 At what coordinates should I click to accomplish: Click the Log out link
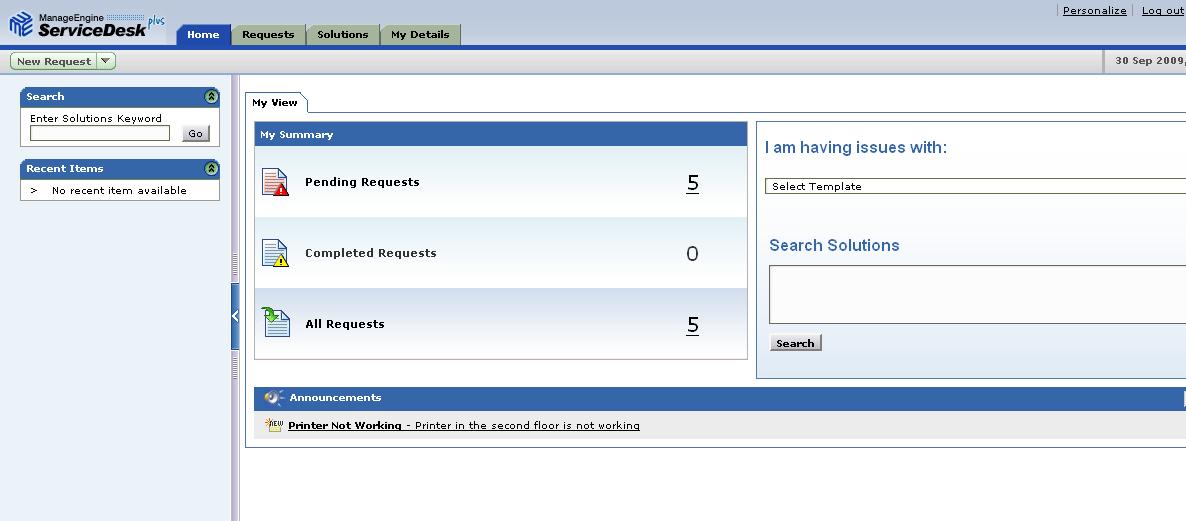pos(1163,11)
